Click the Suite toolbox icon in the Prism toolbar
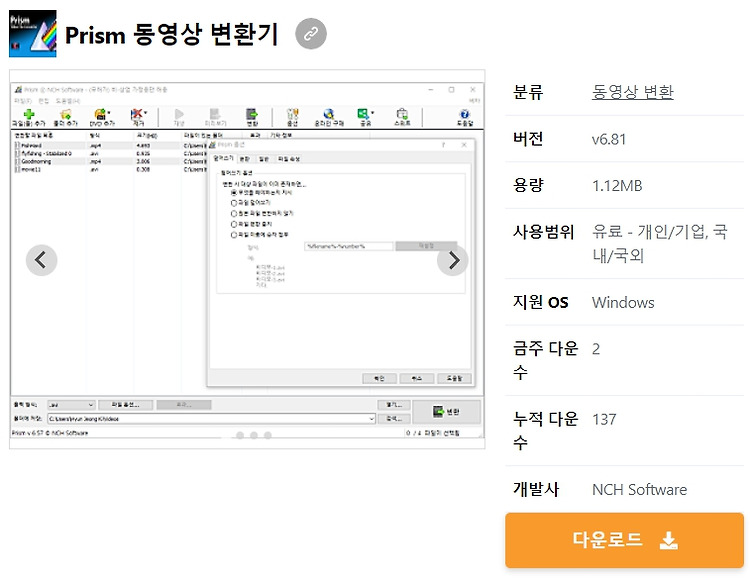The image size is (750, 580). pos(402,114)
